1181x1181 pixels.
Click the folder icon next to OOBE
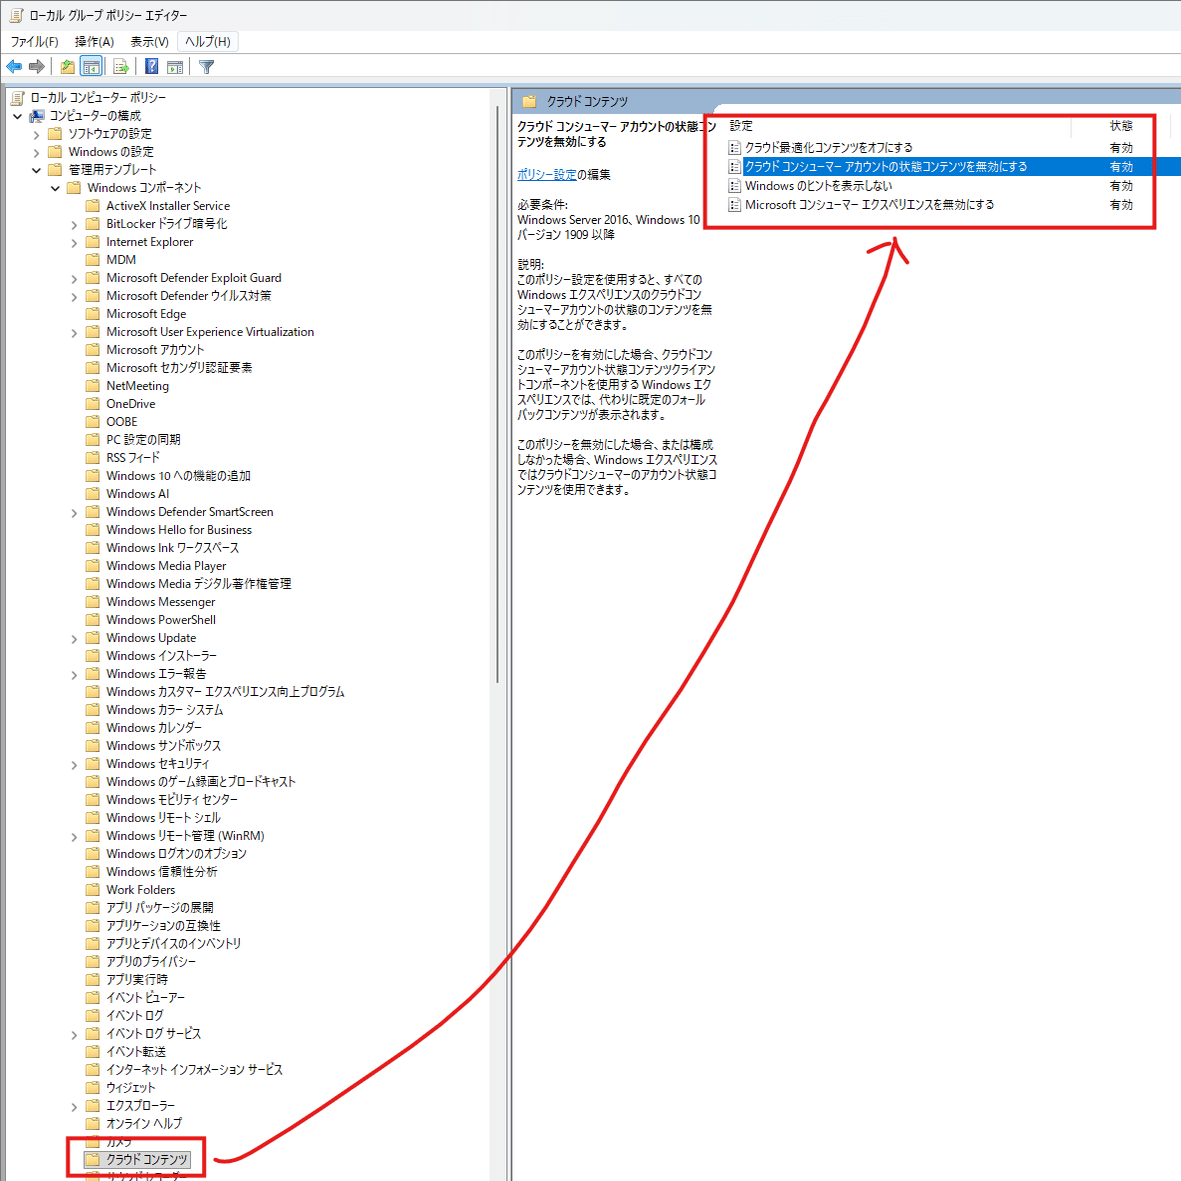pyautogui.click(x=93, y=422)
